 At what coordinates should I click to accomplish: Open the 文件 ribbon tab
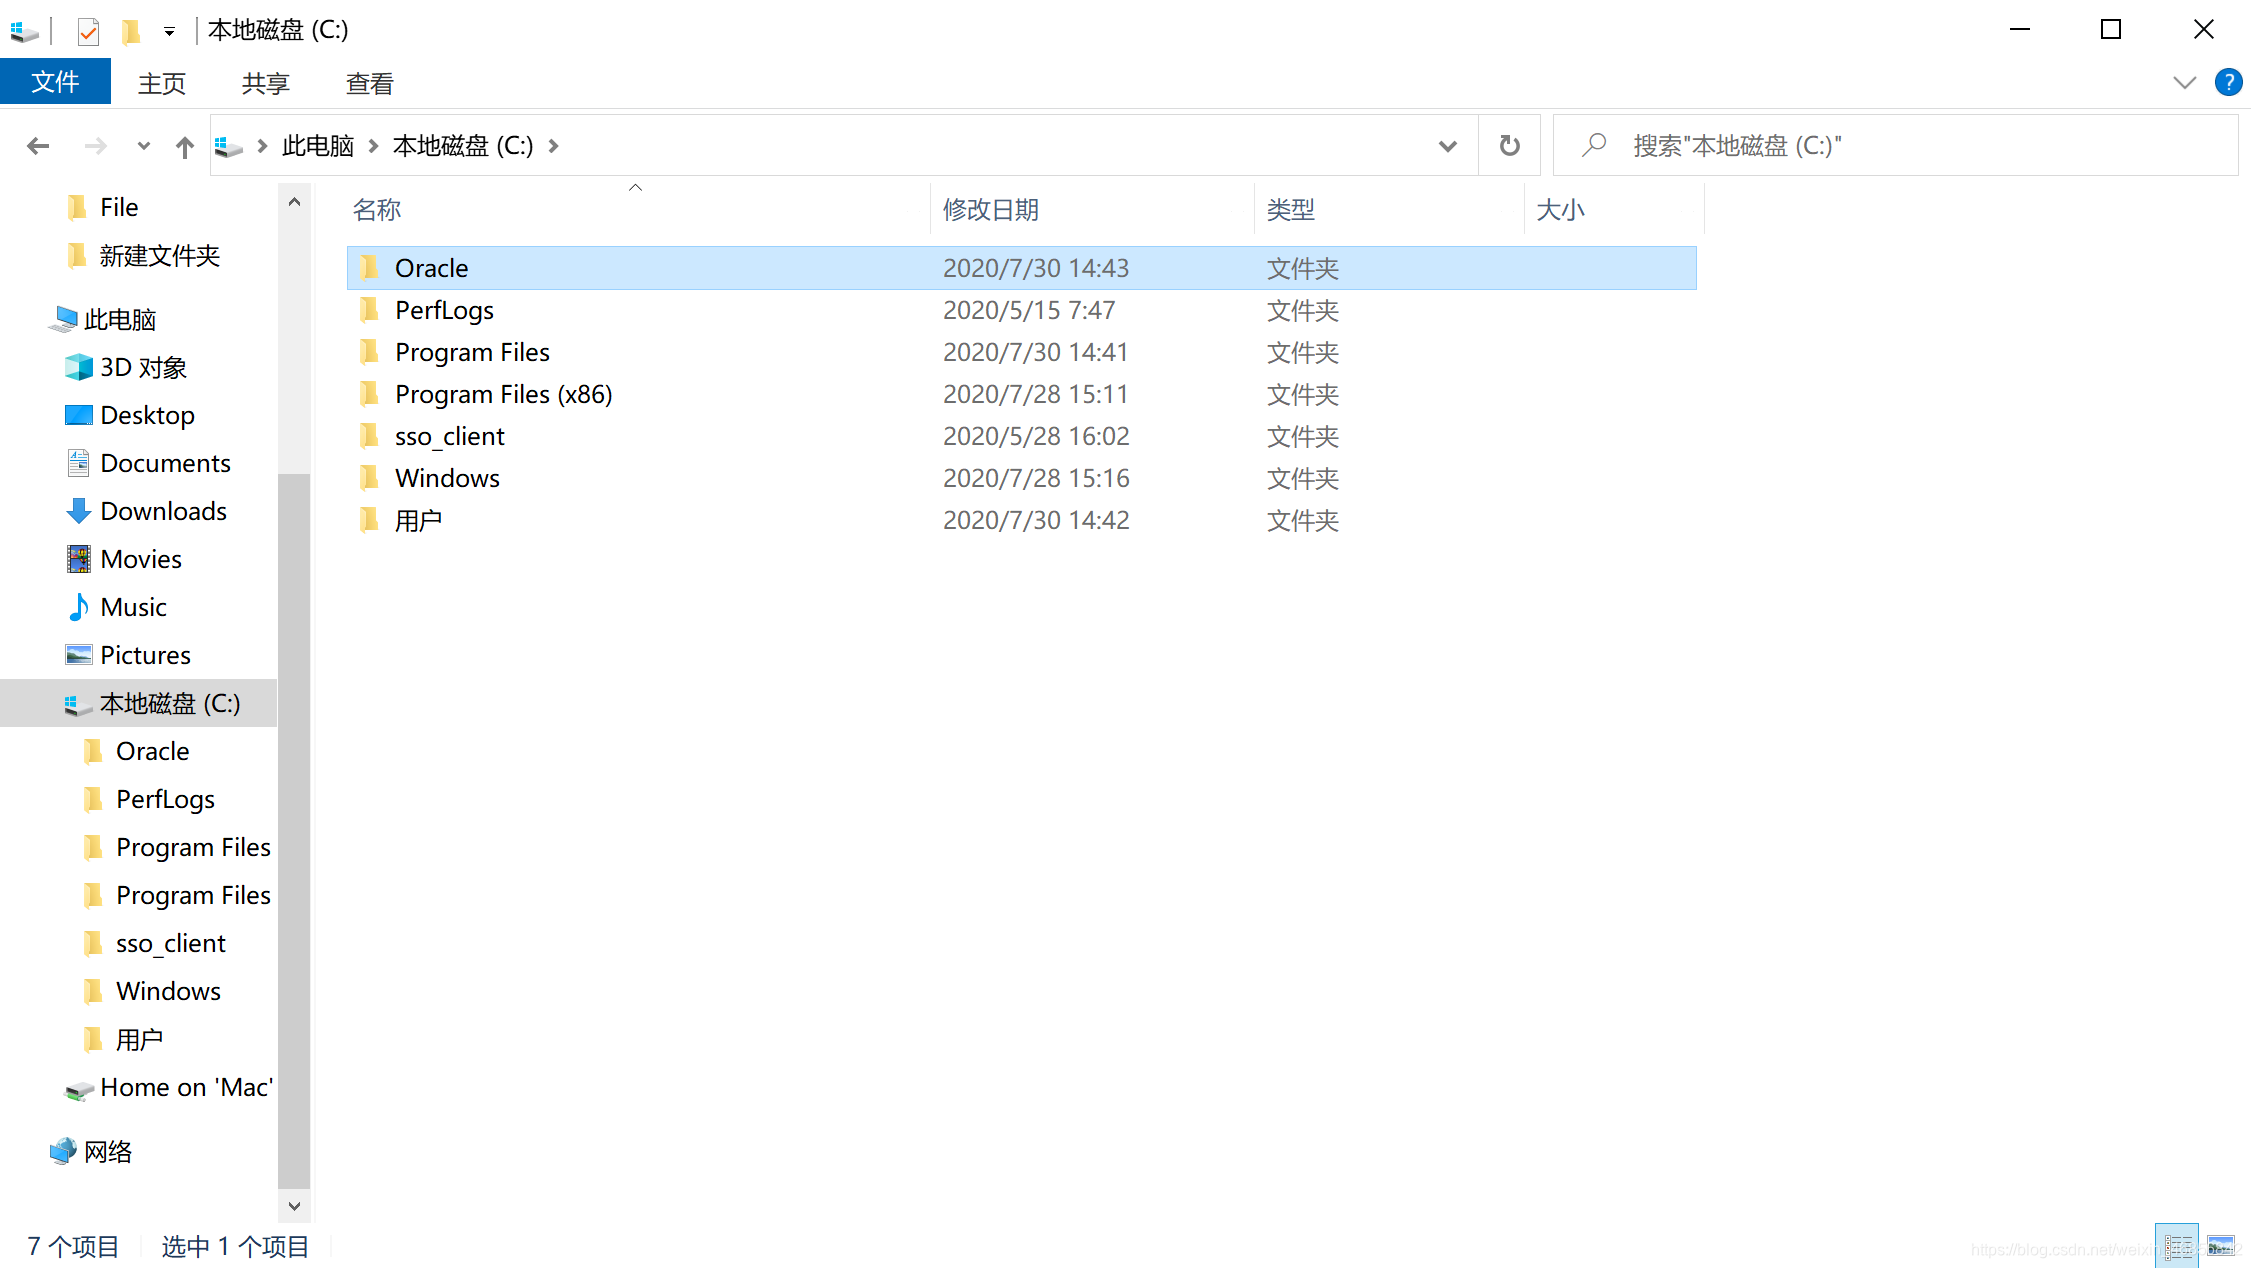pos(55,82)
